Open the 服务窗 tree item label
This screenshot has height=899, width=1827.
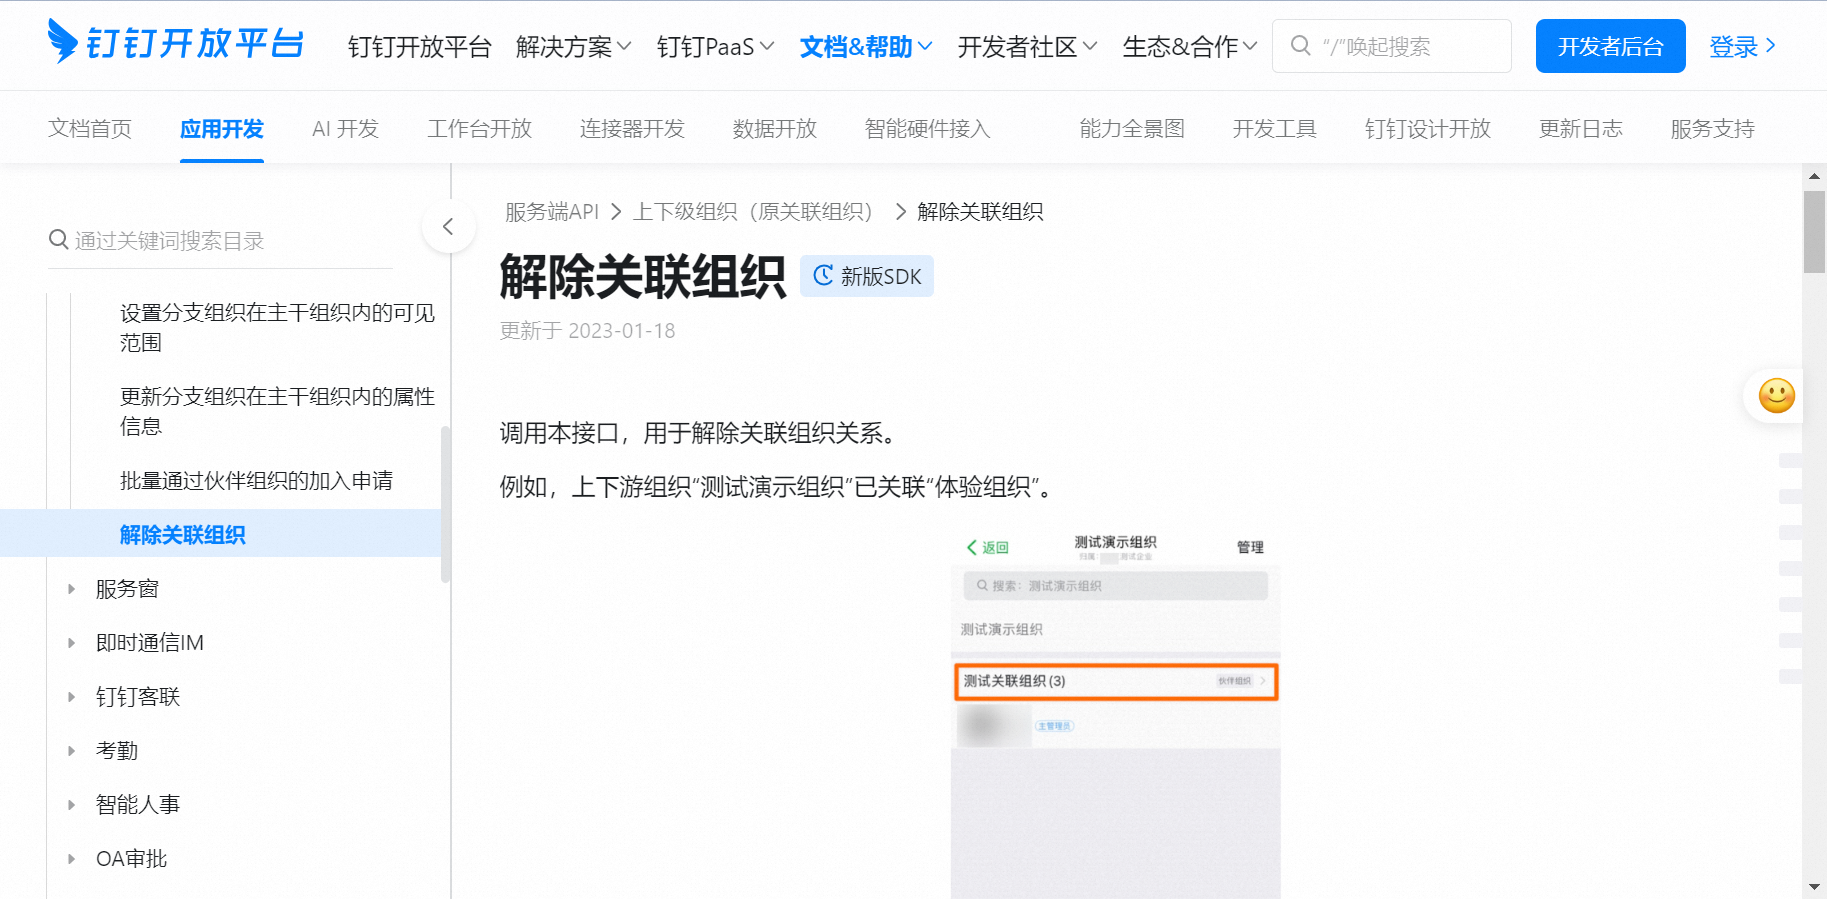click(127, 589)
